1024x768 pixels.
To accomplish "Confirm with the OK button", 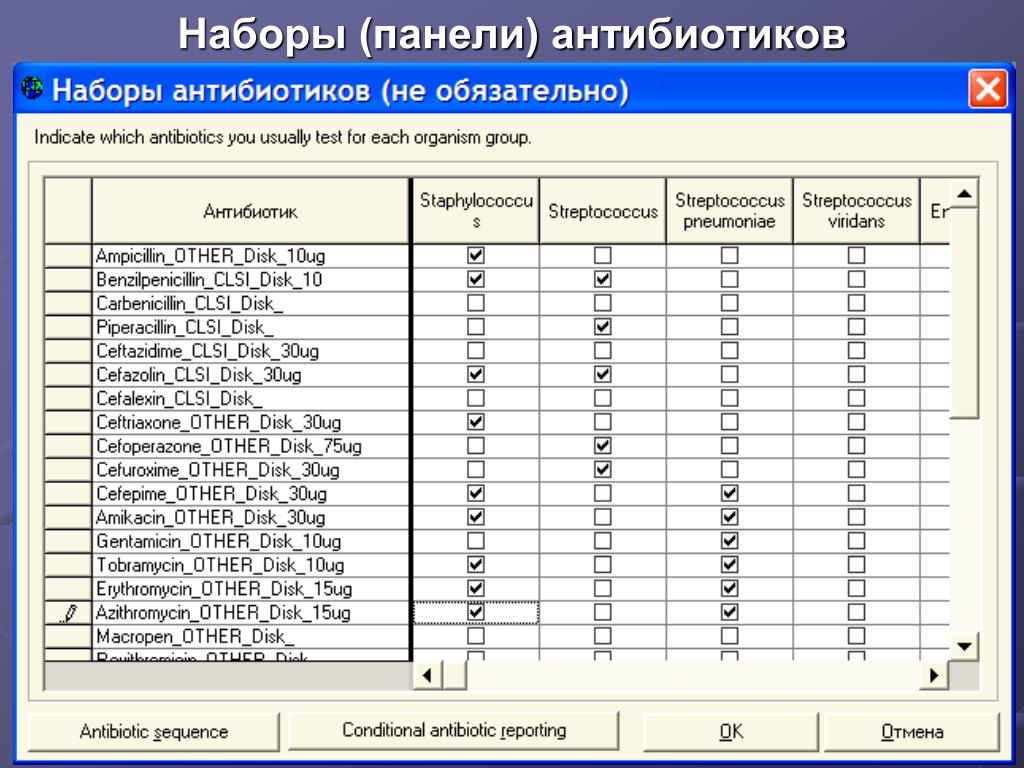I will click(731, 731).
